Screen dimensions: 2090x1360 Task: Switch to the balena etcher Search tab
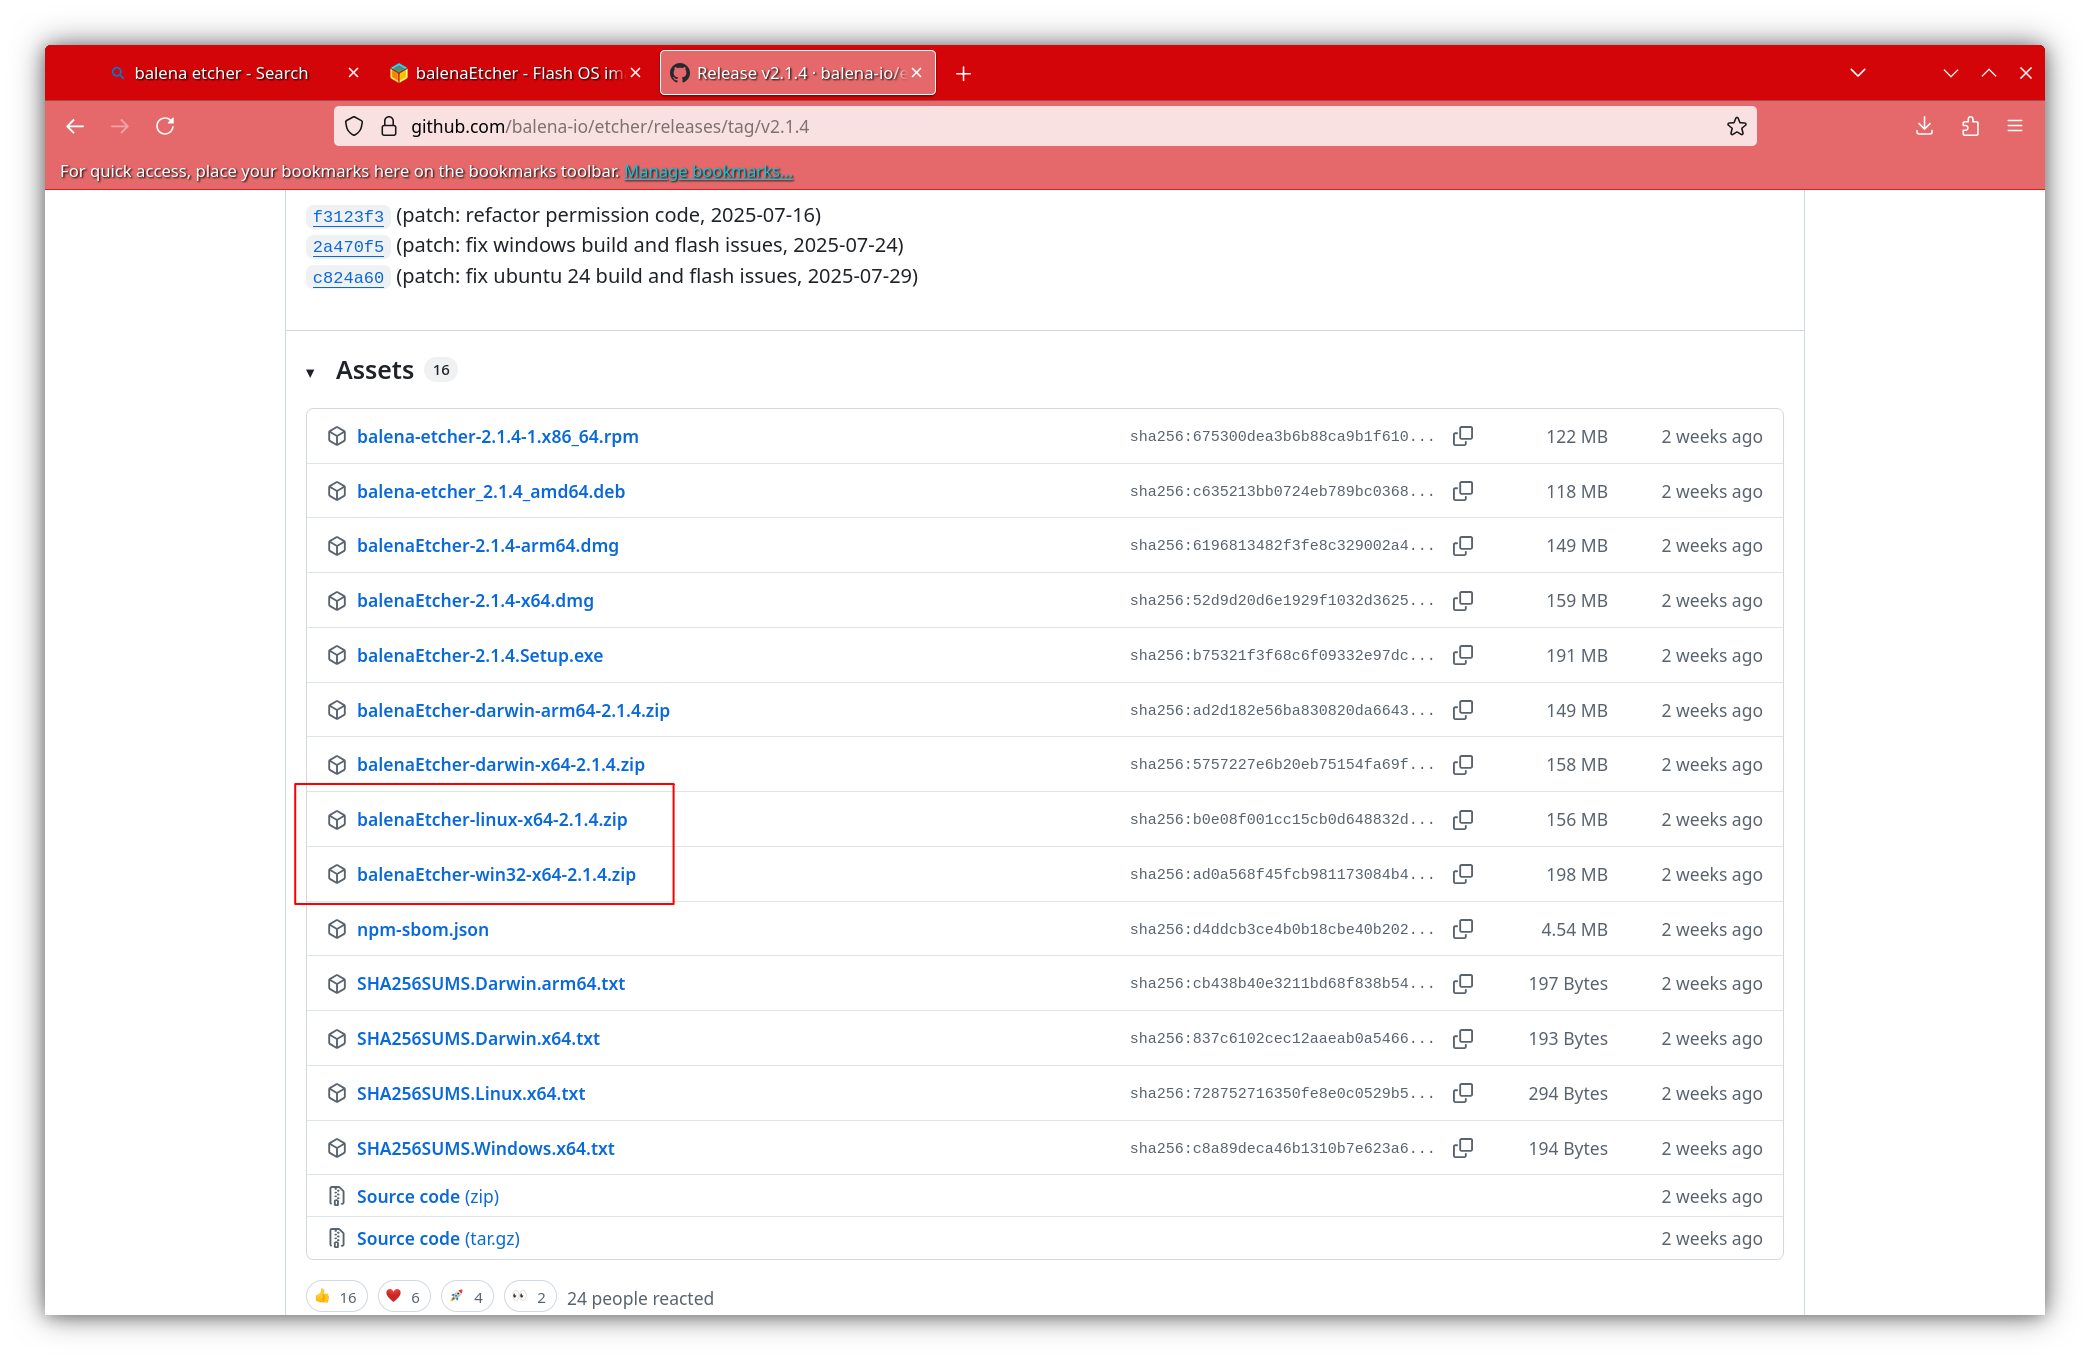click(x=221, y=73)
